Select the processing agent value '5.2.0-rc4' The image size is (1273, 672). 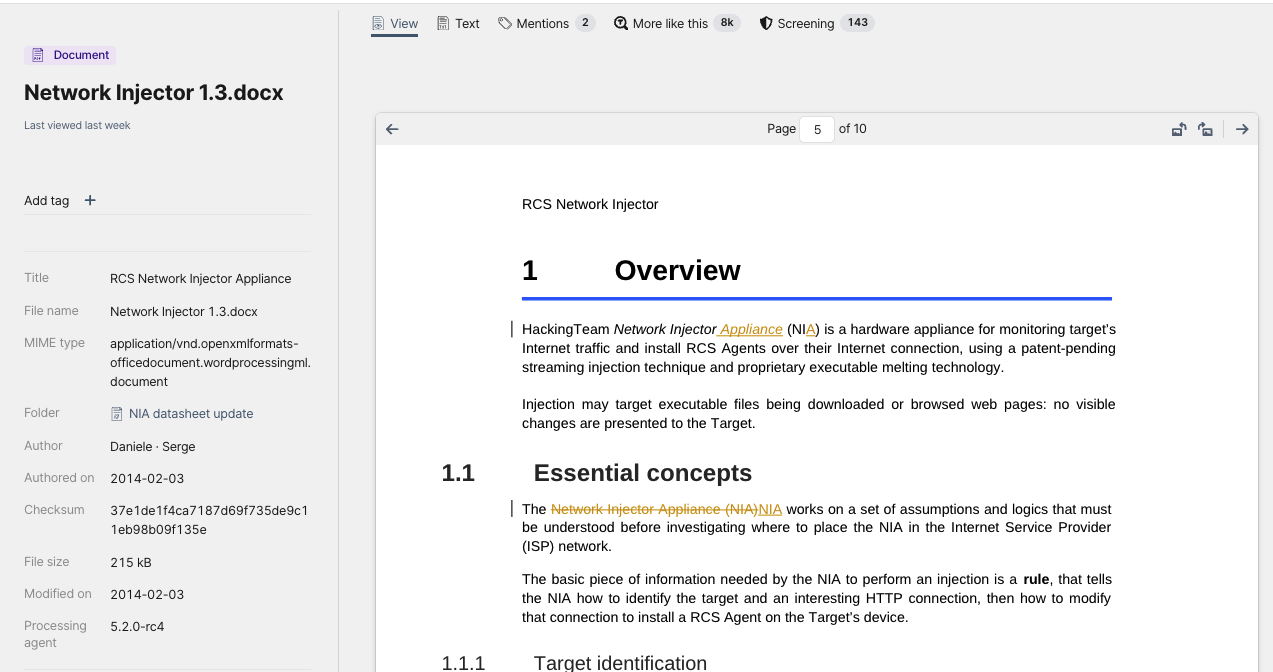(137, 627)
